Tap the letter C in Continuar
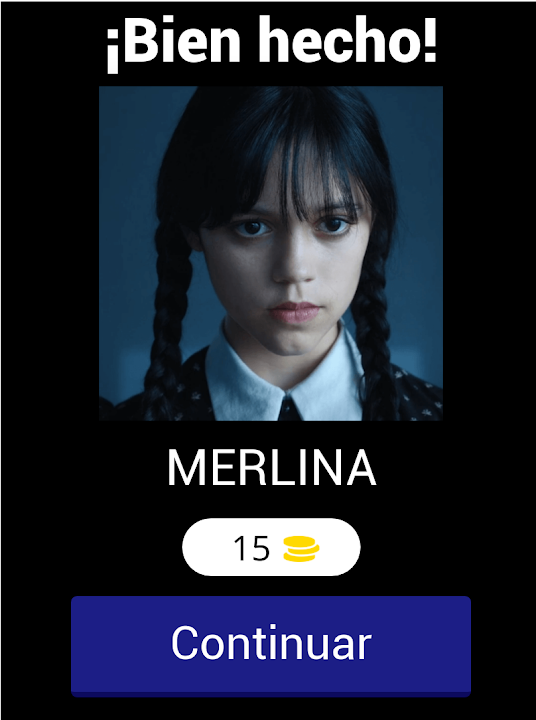Image resolution: width=536 pixels, height=720 pixels. (x=187, y=643)
